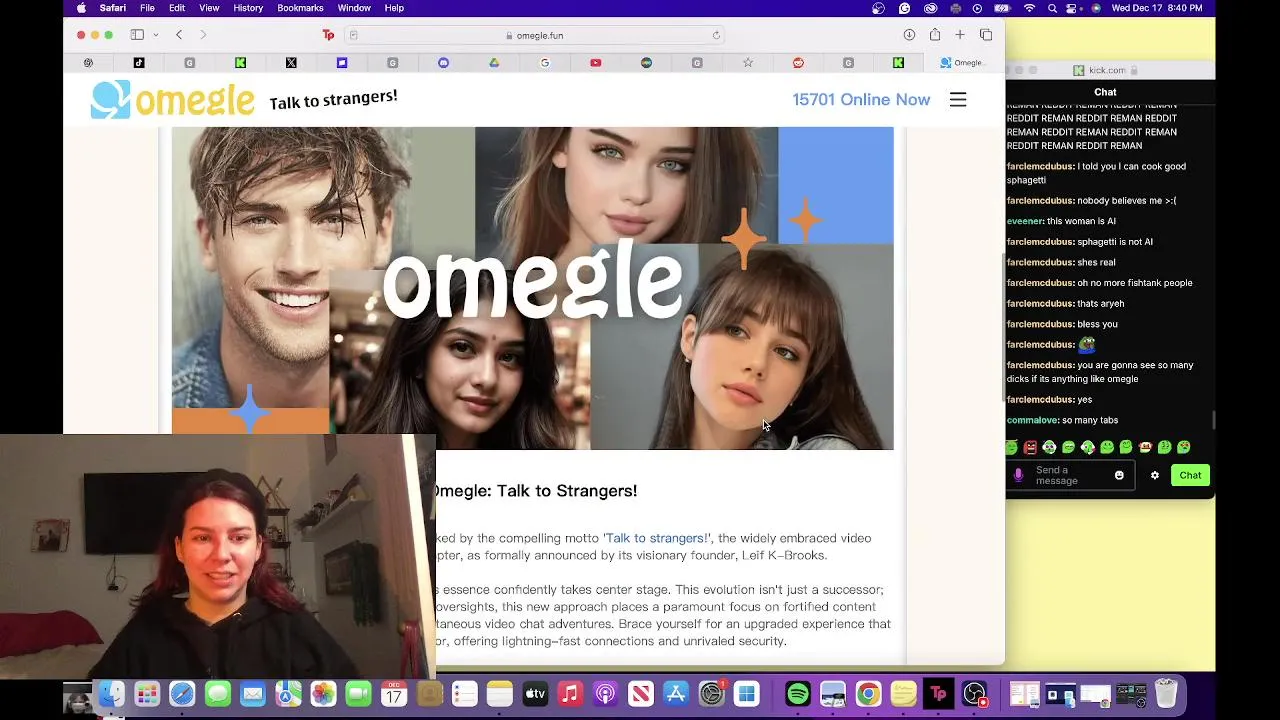Screen dimensions: 1280x720
Task: Click username 'eveener' in Kick chat
Action: coord(1025,221)
